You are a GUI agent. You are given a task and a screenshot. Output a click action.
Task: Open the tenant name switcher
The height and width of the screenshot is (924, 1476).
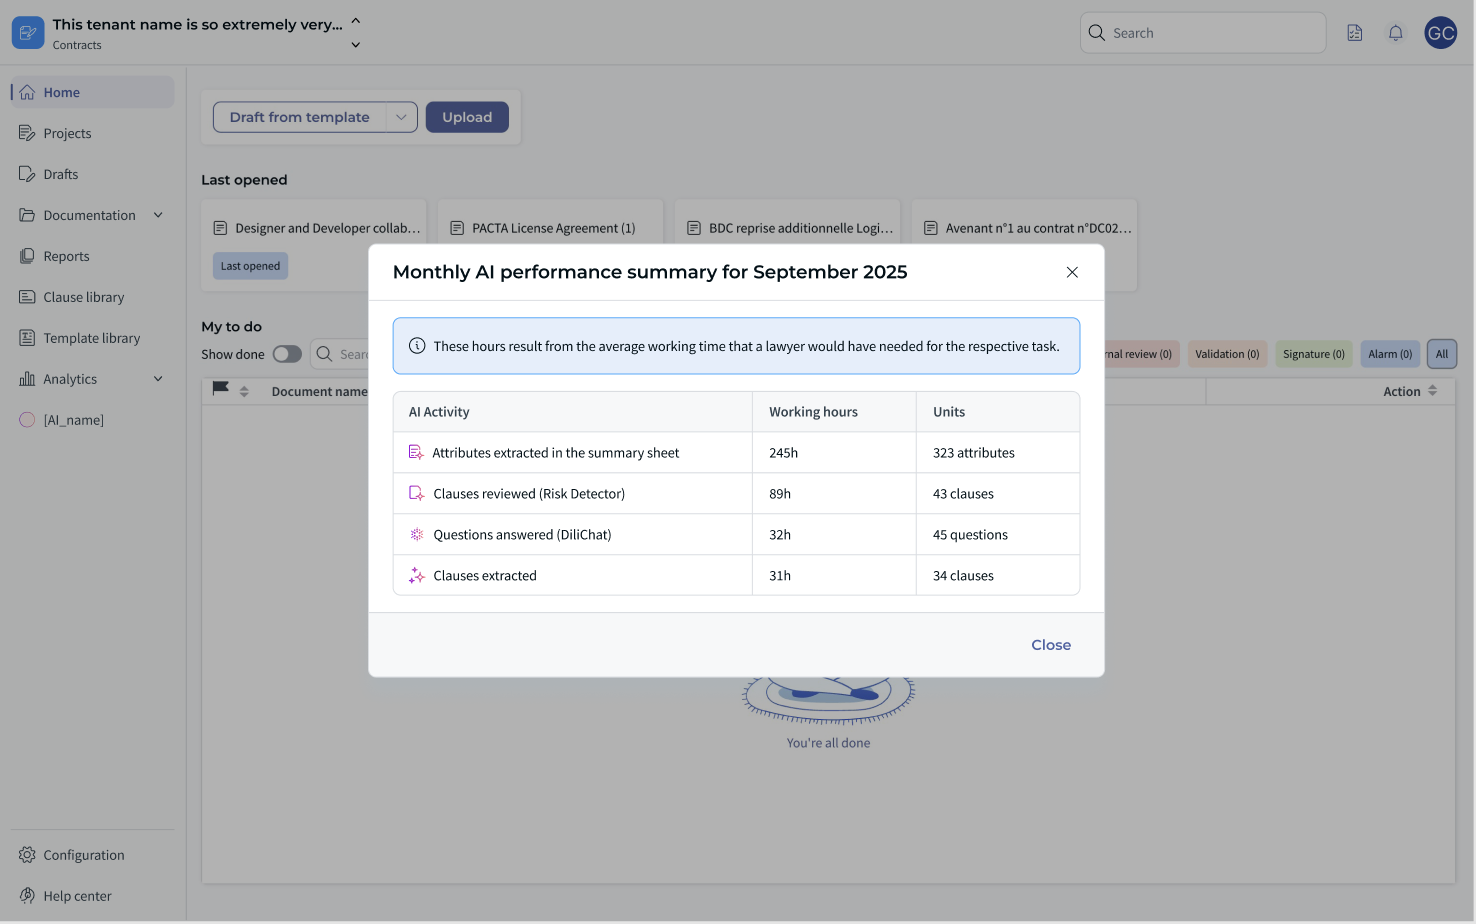tap(355, 32)
